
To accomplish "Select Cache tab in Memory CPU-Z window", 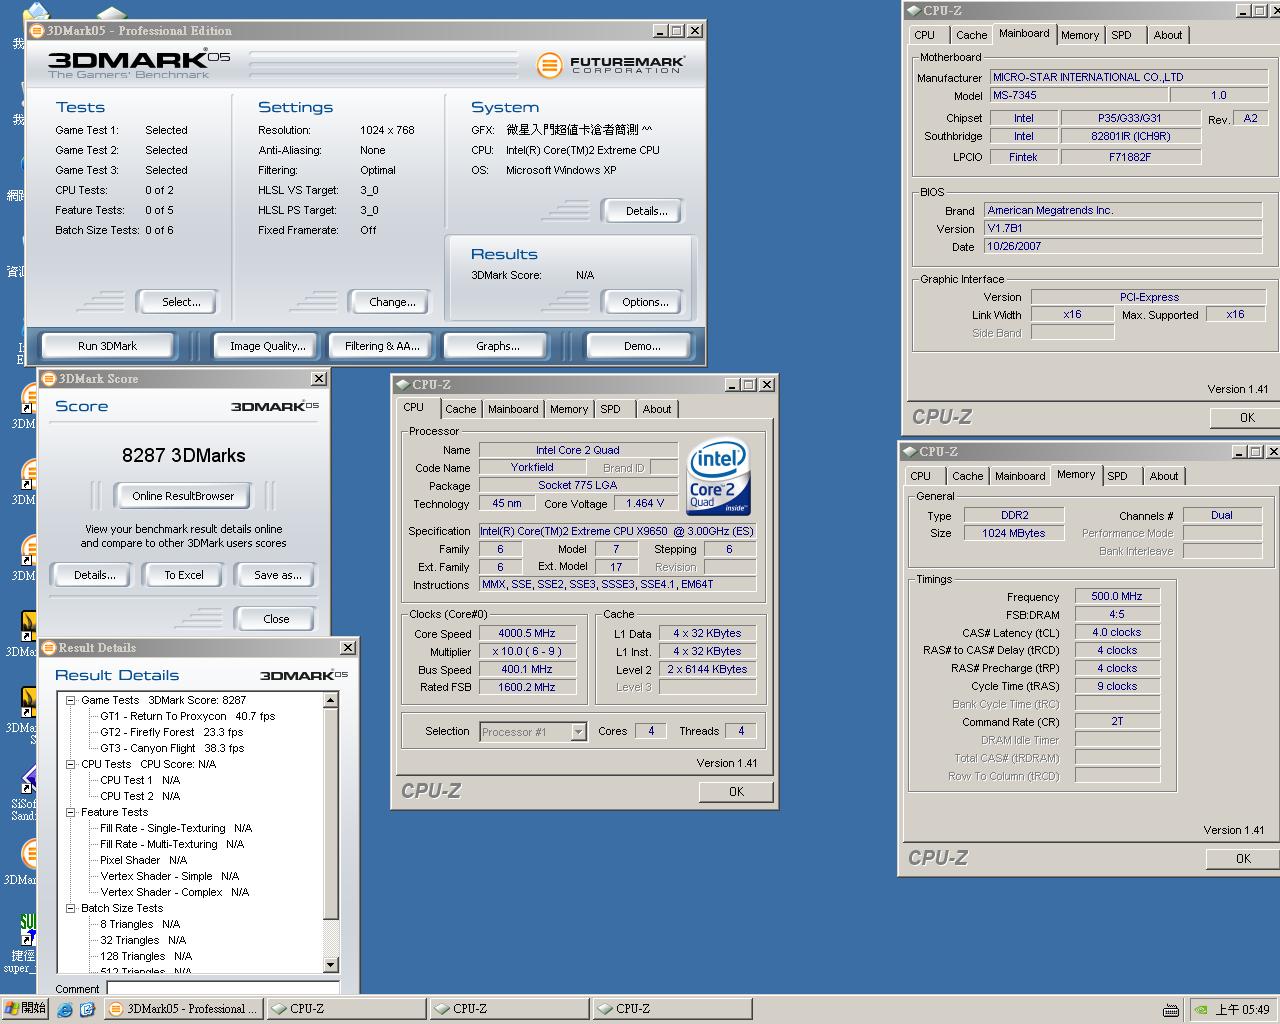I will 967,476.
